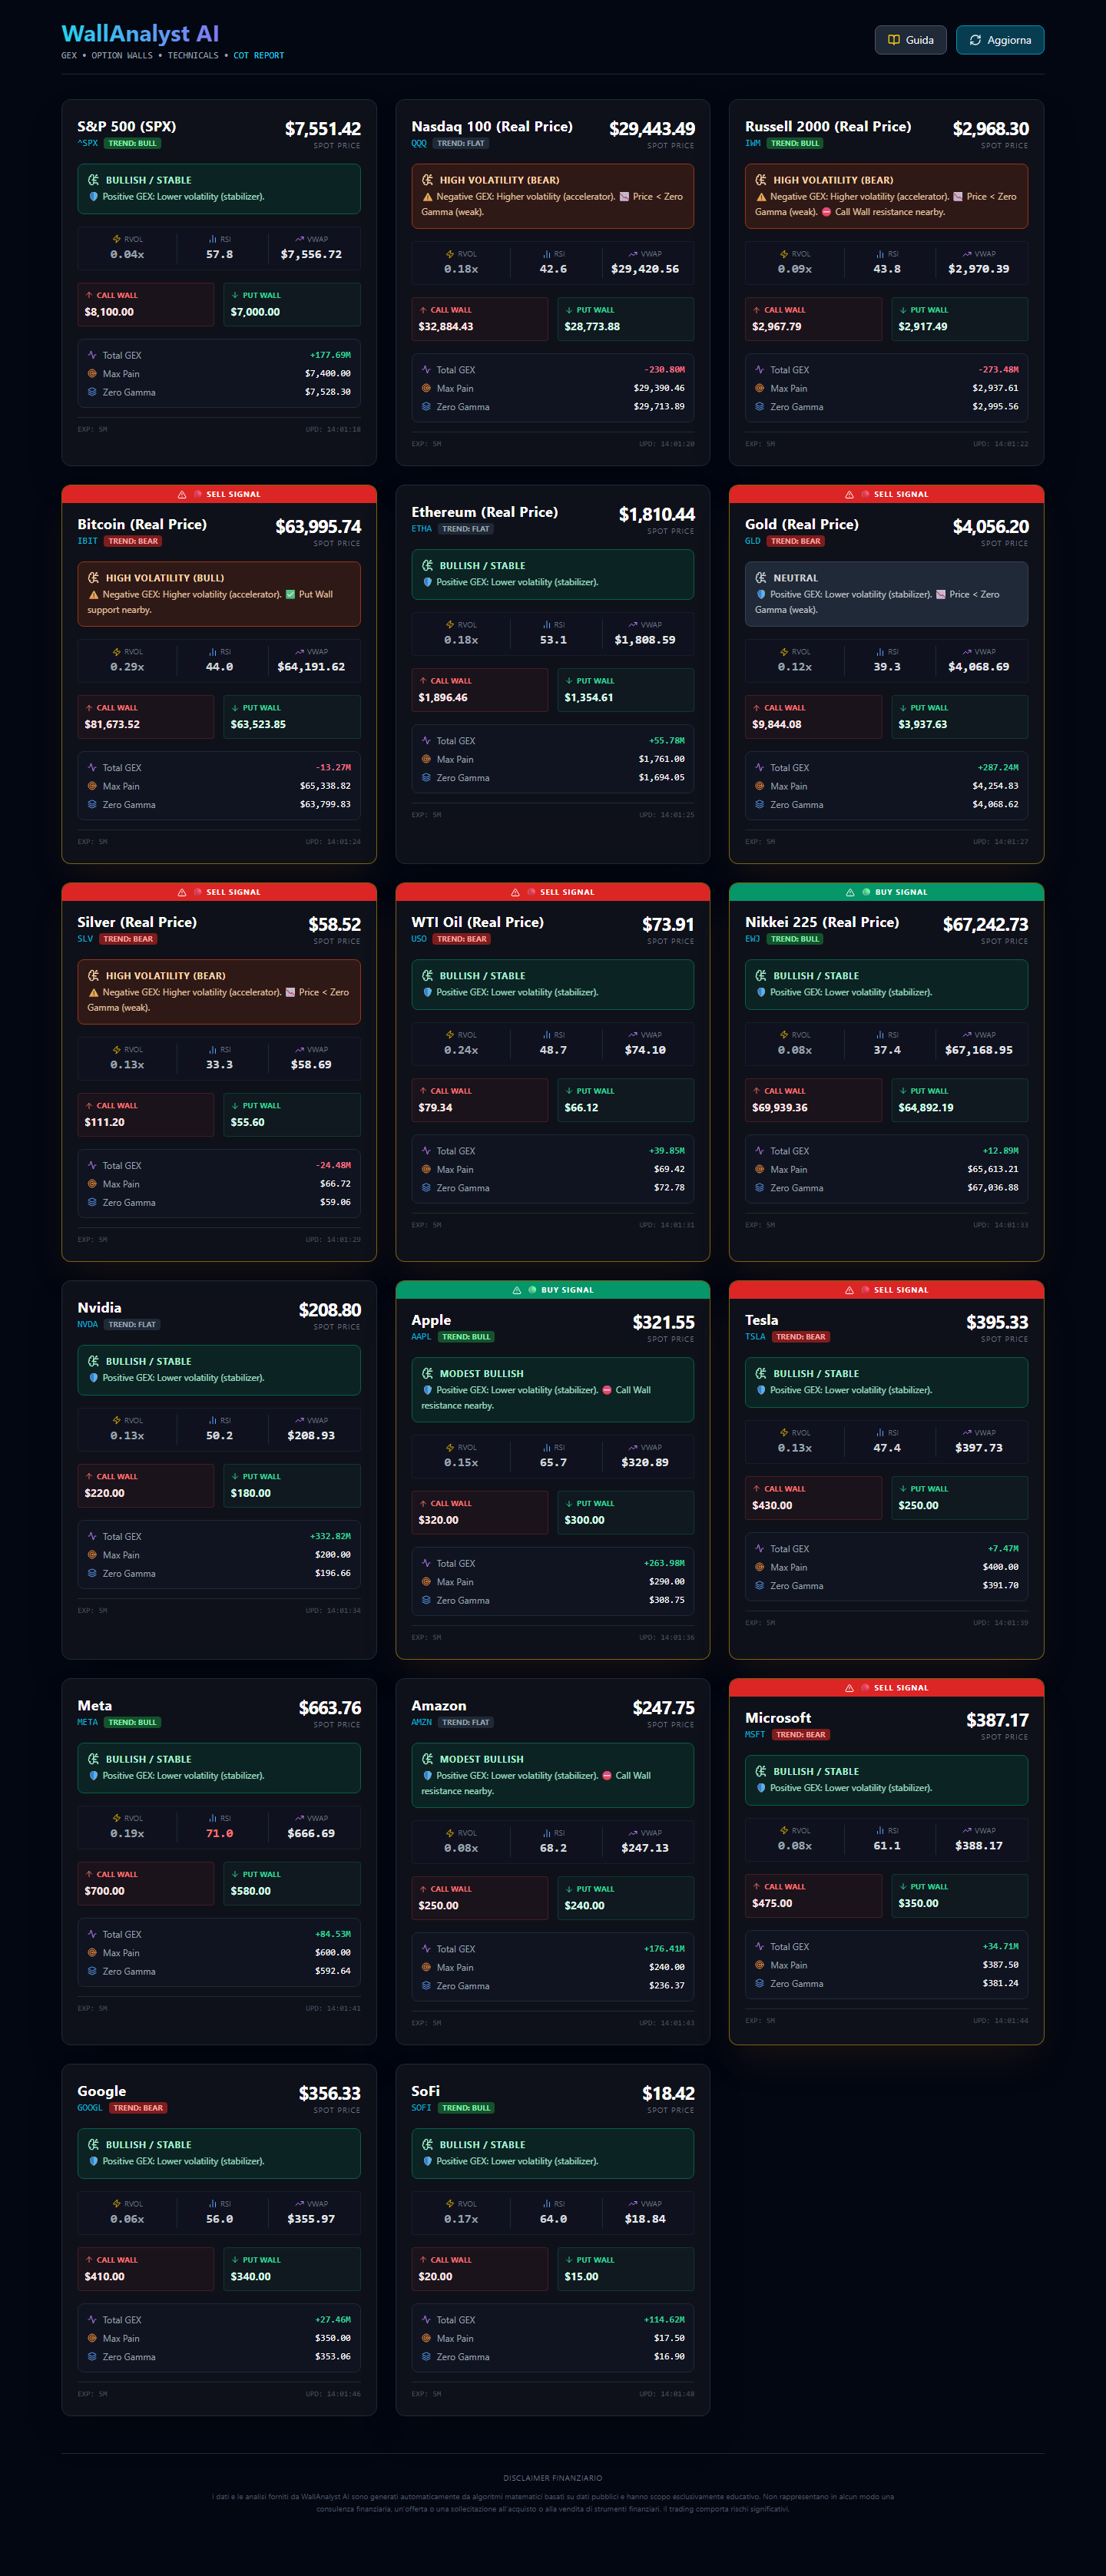Click the warning triangle in Nikkei 225 Buy Signal banner

[850, 893]
